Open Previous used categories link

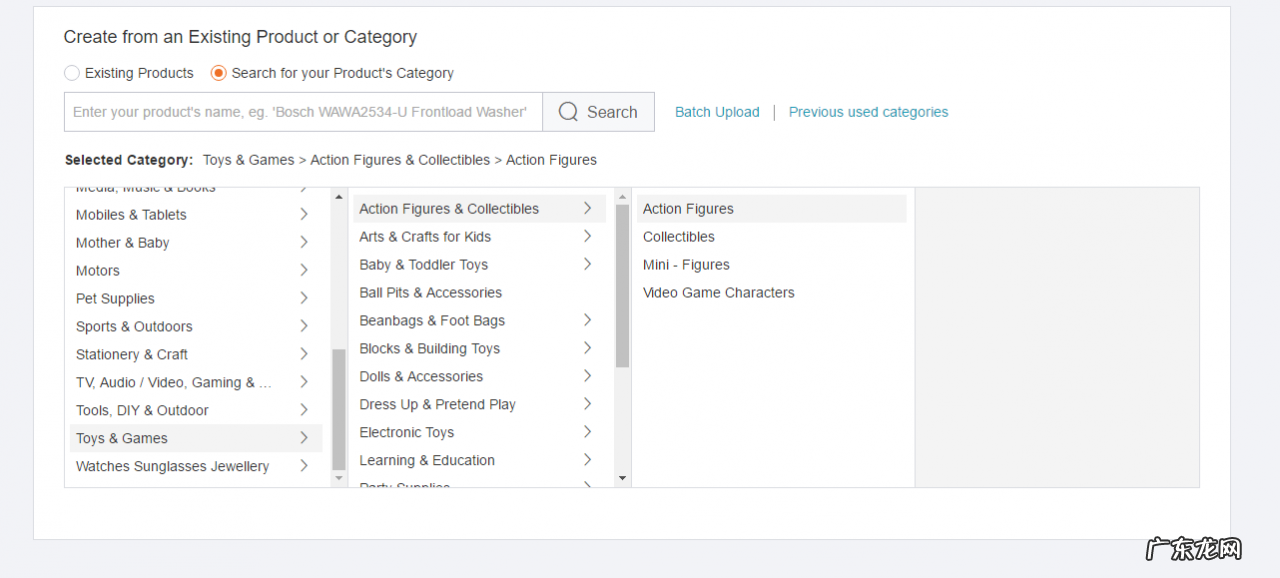tap(868, 112)
